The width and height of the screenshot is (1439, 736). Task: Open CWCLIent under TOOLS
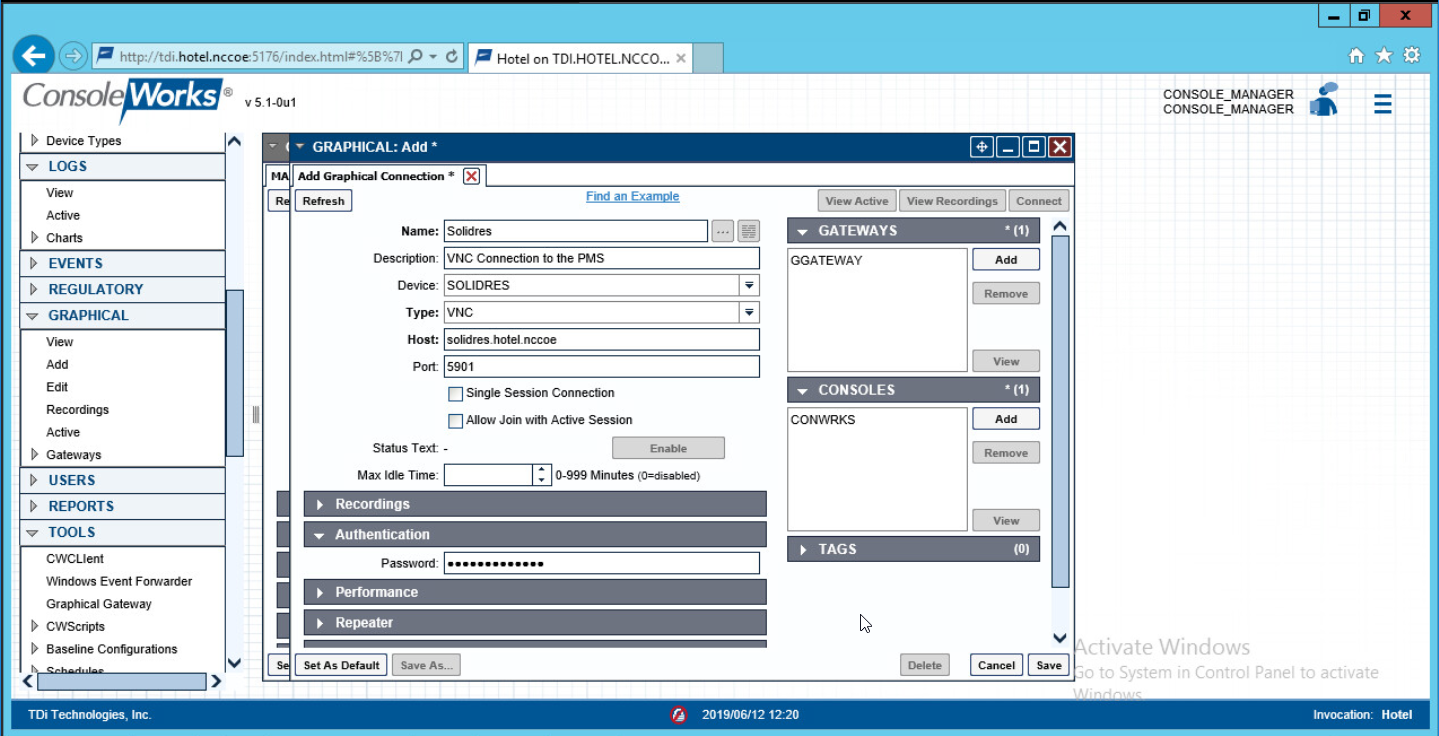pyautogui.click(x=75, y=559)
